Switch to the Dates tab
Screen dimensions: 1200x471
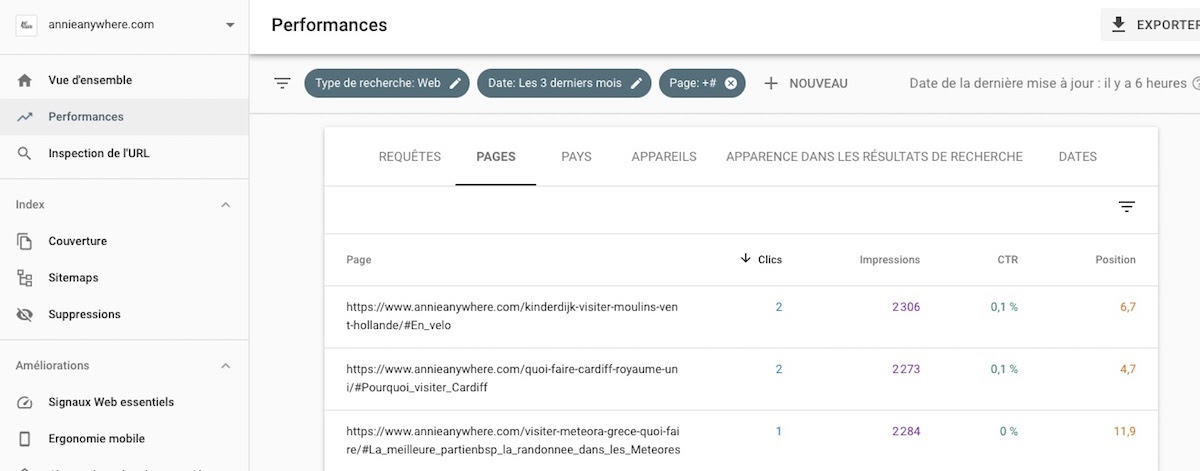point(1078,157)
